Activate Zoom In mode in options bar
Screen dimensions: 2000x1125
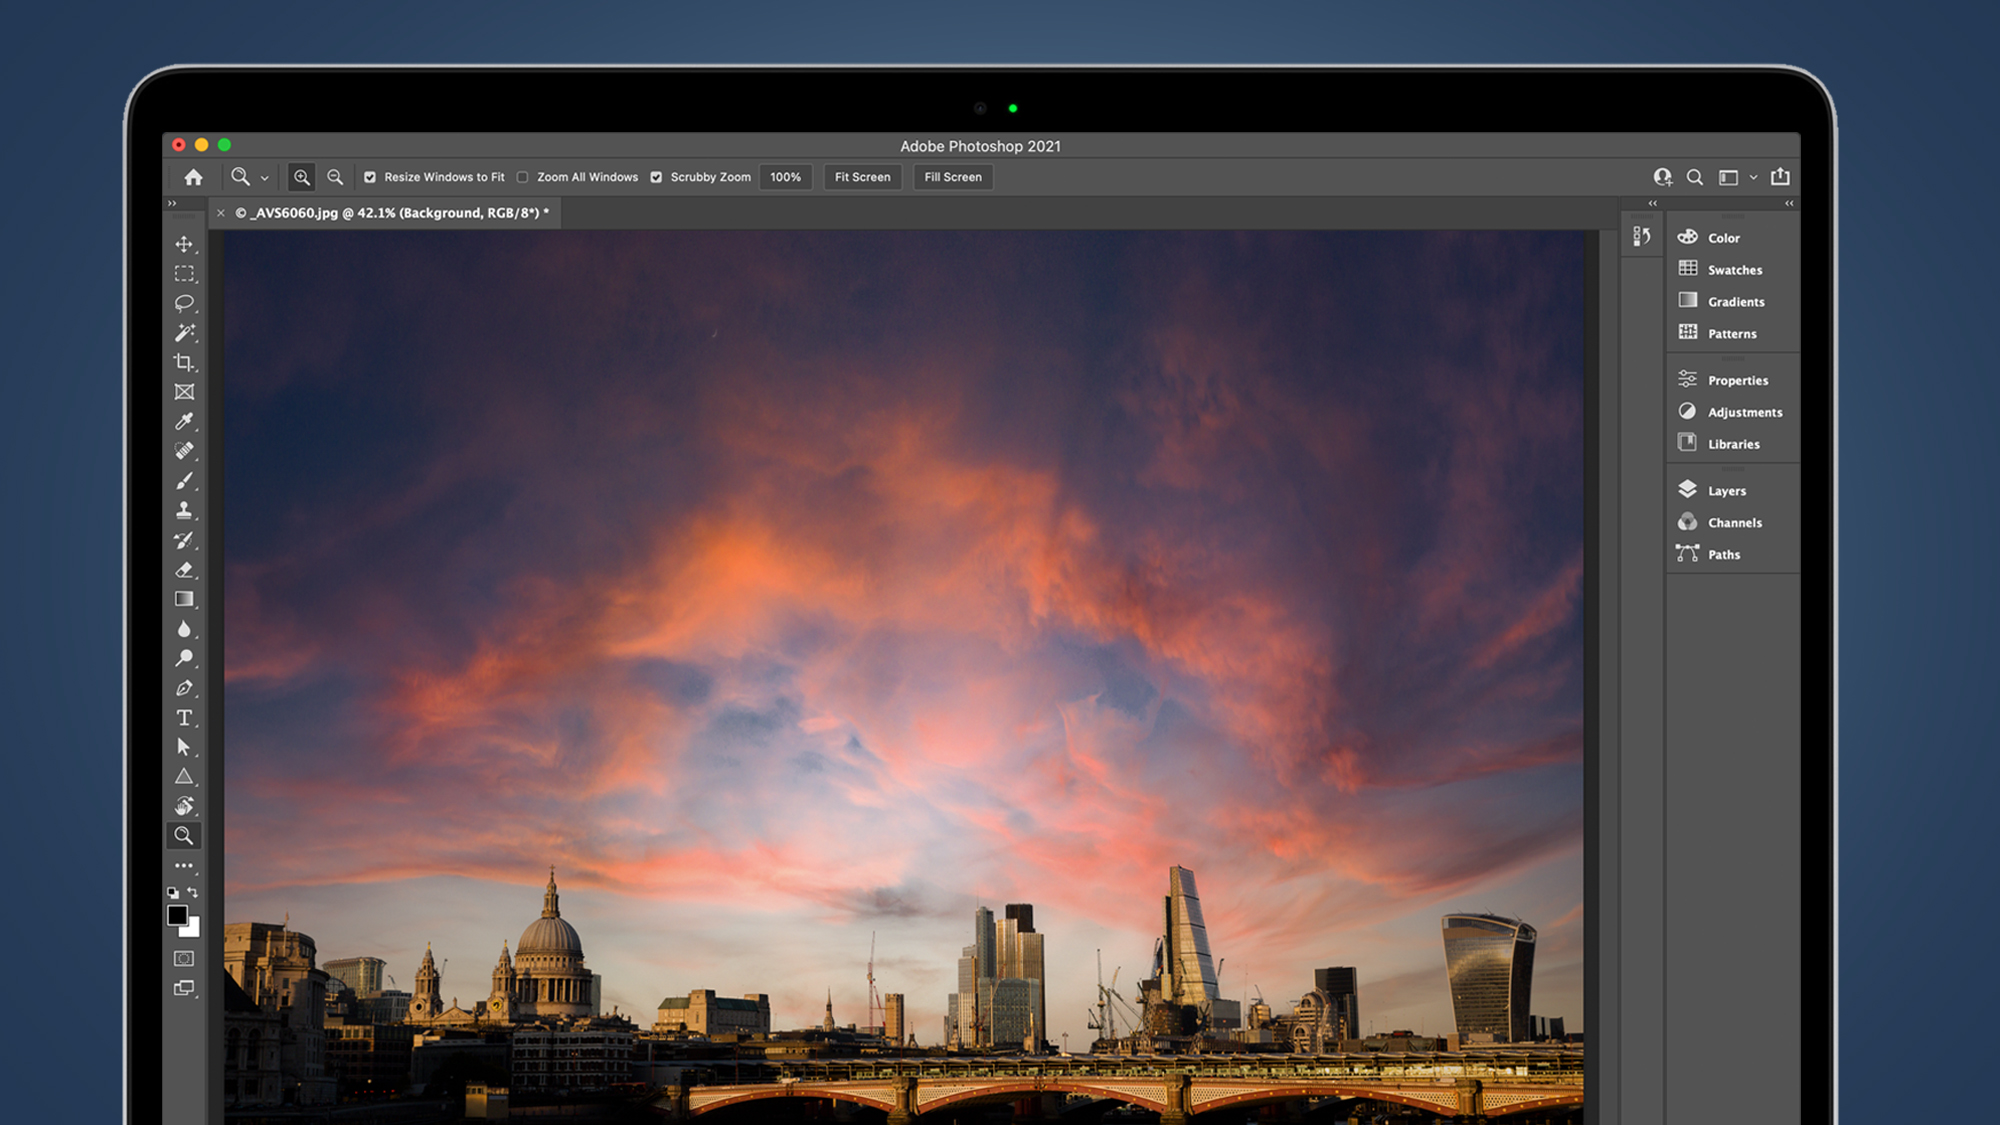point(301,177)
